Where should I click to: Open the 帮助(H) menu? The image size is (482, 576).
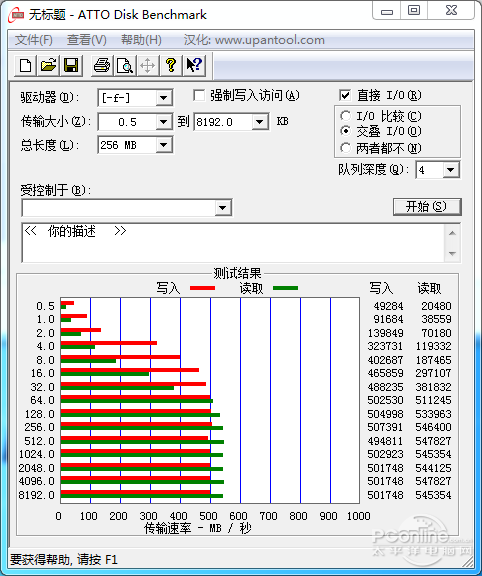(141, 40)
